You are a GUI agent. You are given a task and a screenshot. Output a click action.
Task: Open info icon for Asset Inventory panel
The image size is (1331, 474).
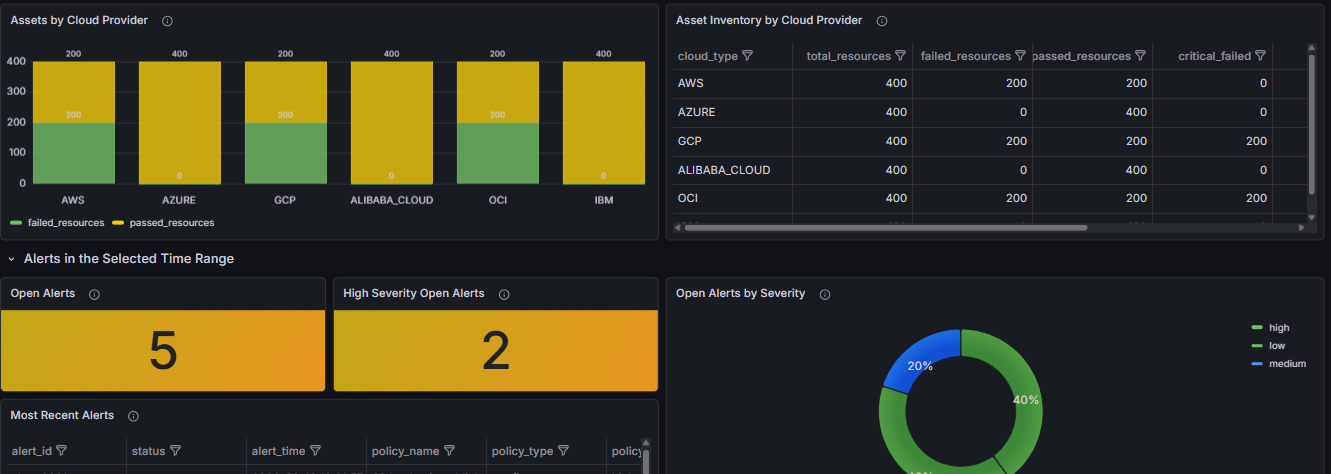click(882, 20)
